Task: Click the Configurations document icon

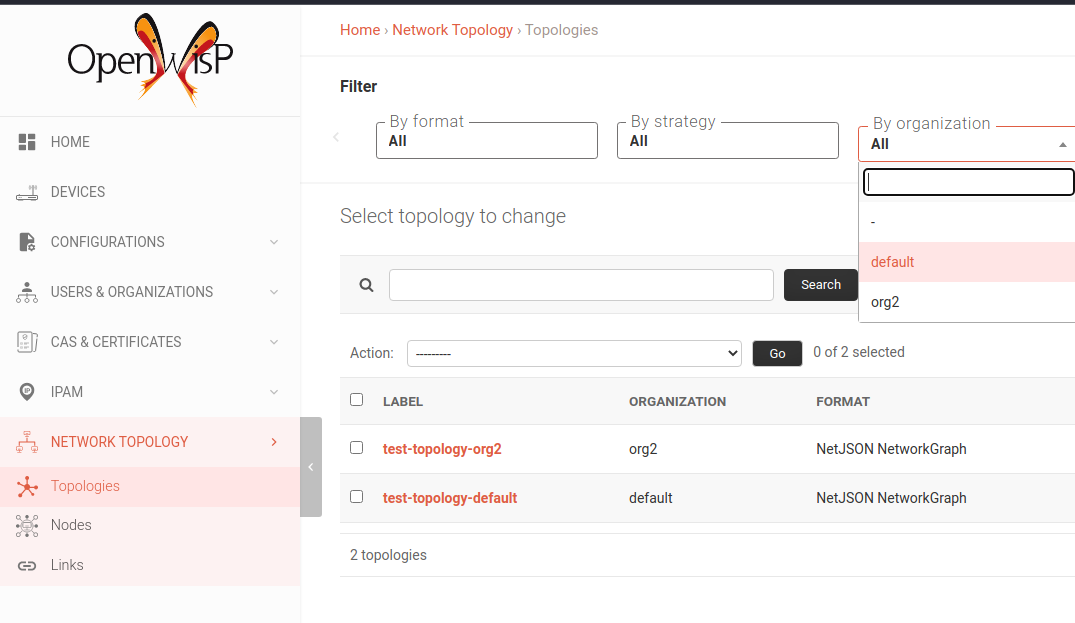Action: click(27, 241)
